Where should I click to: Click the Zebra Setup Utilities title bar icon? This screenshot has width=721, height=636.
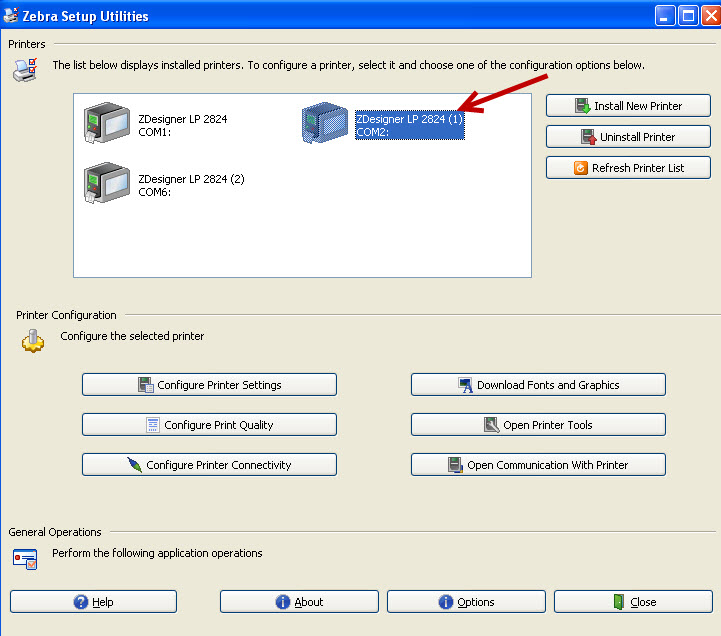12,16
